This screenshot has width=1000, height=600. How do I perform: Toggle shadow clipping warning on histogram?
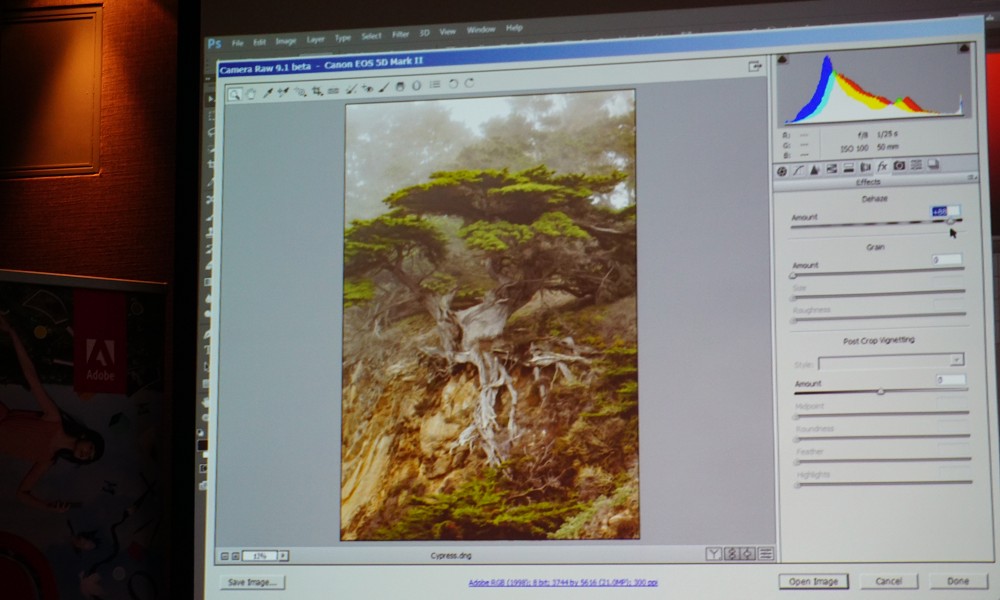point(782,60)
